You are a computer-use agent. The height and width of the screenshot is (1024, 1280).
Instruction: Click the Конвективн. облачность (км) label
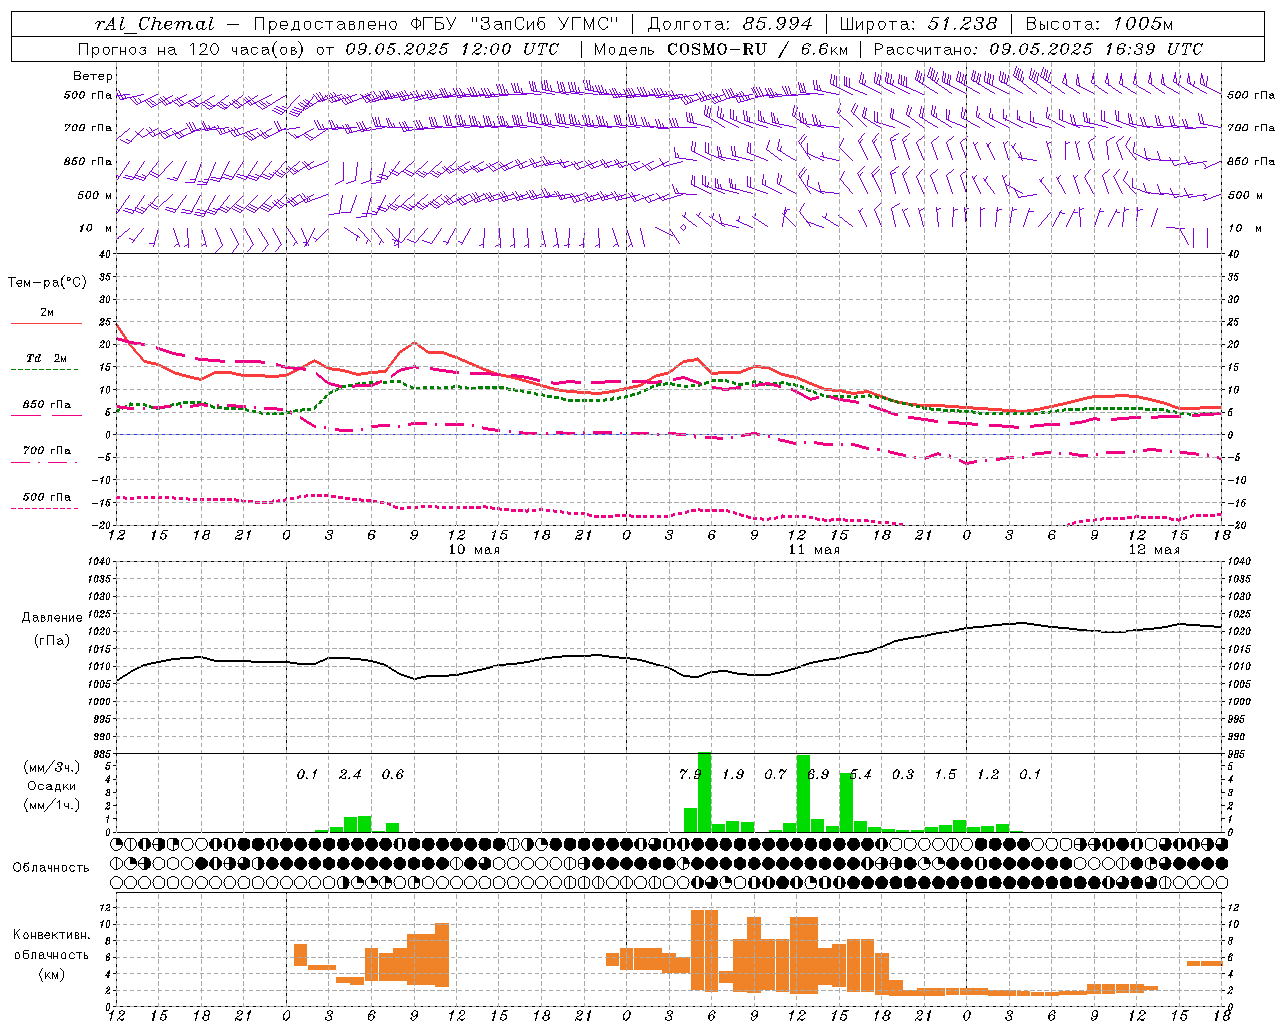tap(51, 954)
